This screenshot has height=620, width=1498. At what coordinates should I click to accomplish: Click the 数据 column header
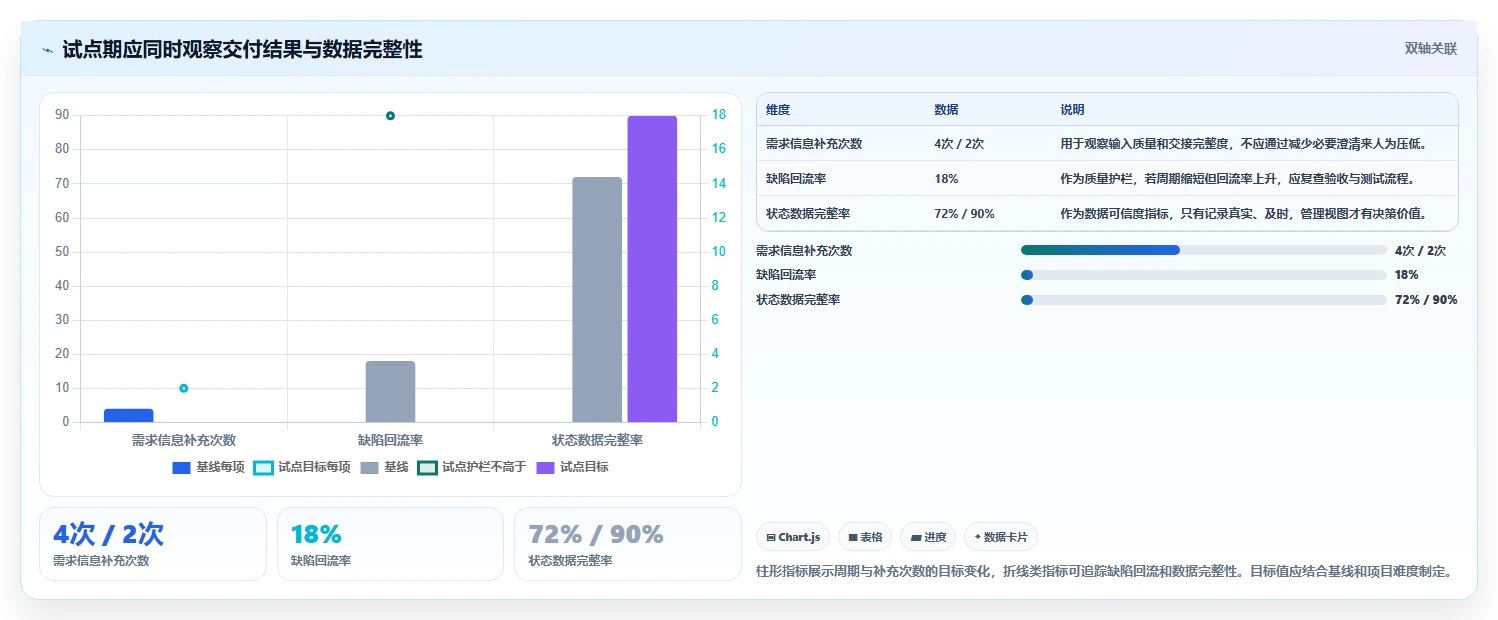pos(946,110)
